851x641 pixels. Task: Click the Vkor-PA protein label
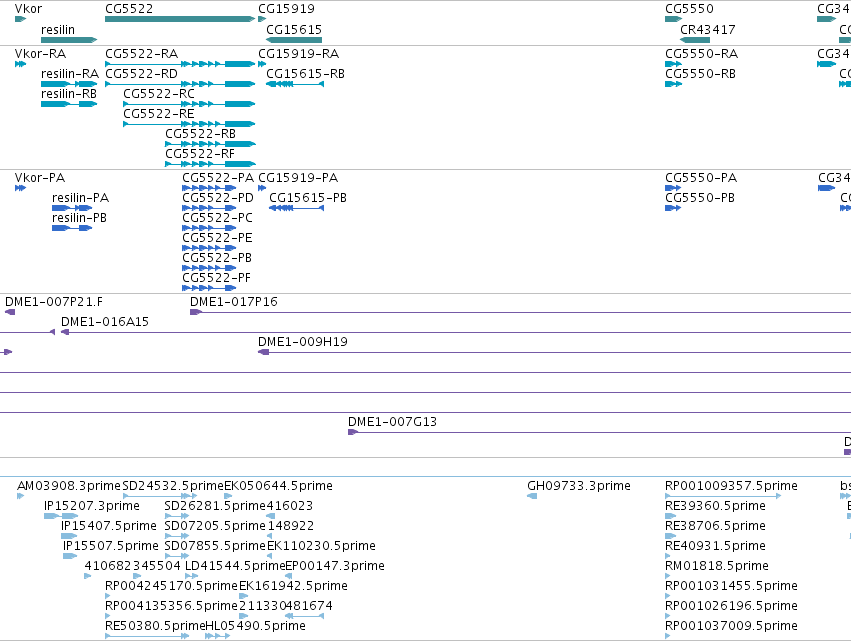point(40,178)
